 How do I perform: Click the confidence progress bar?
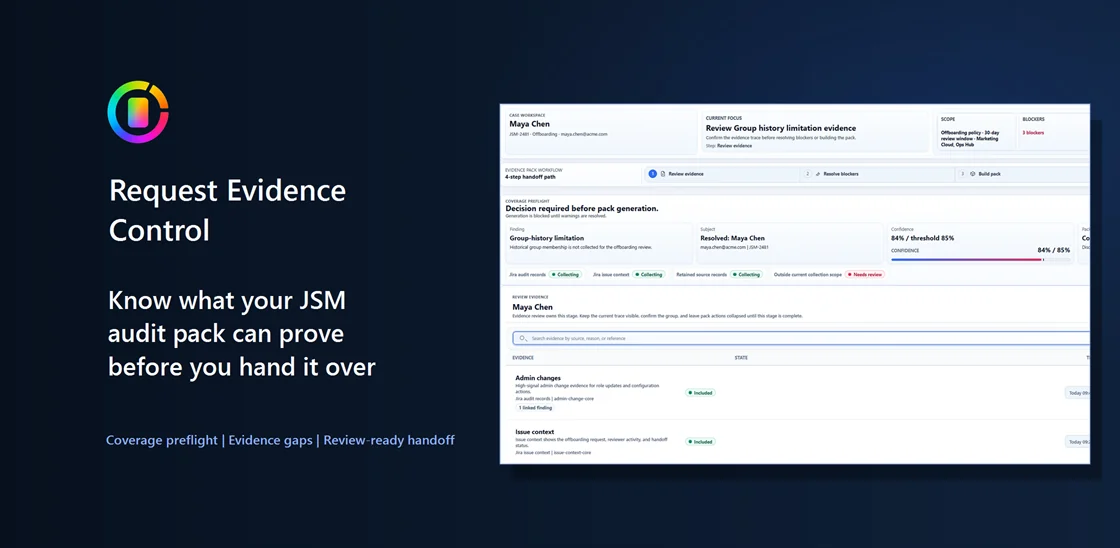click(x=980, y=259)
